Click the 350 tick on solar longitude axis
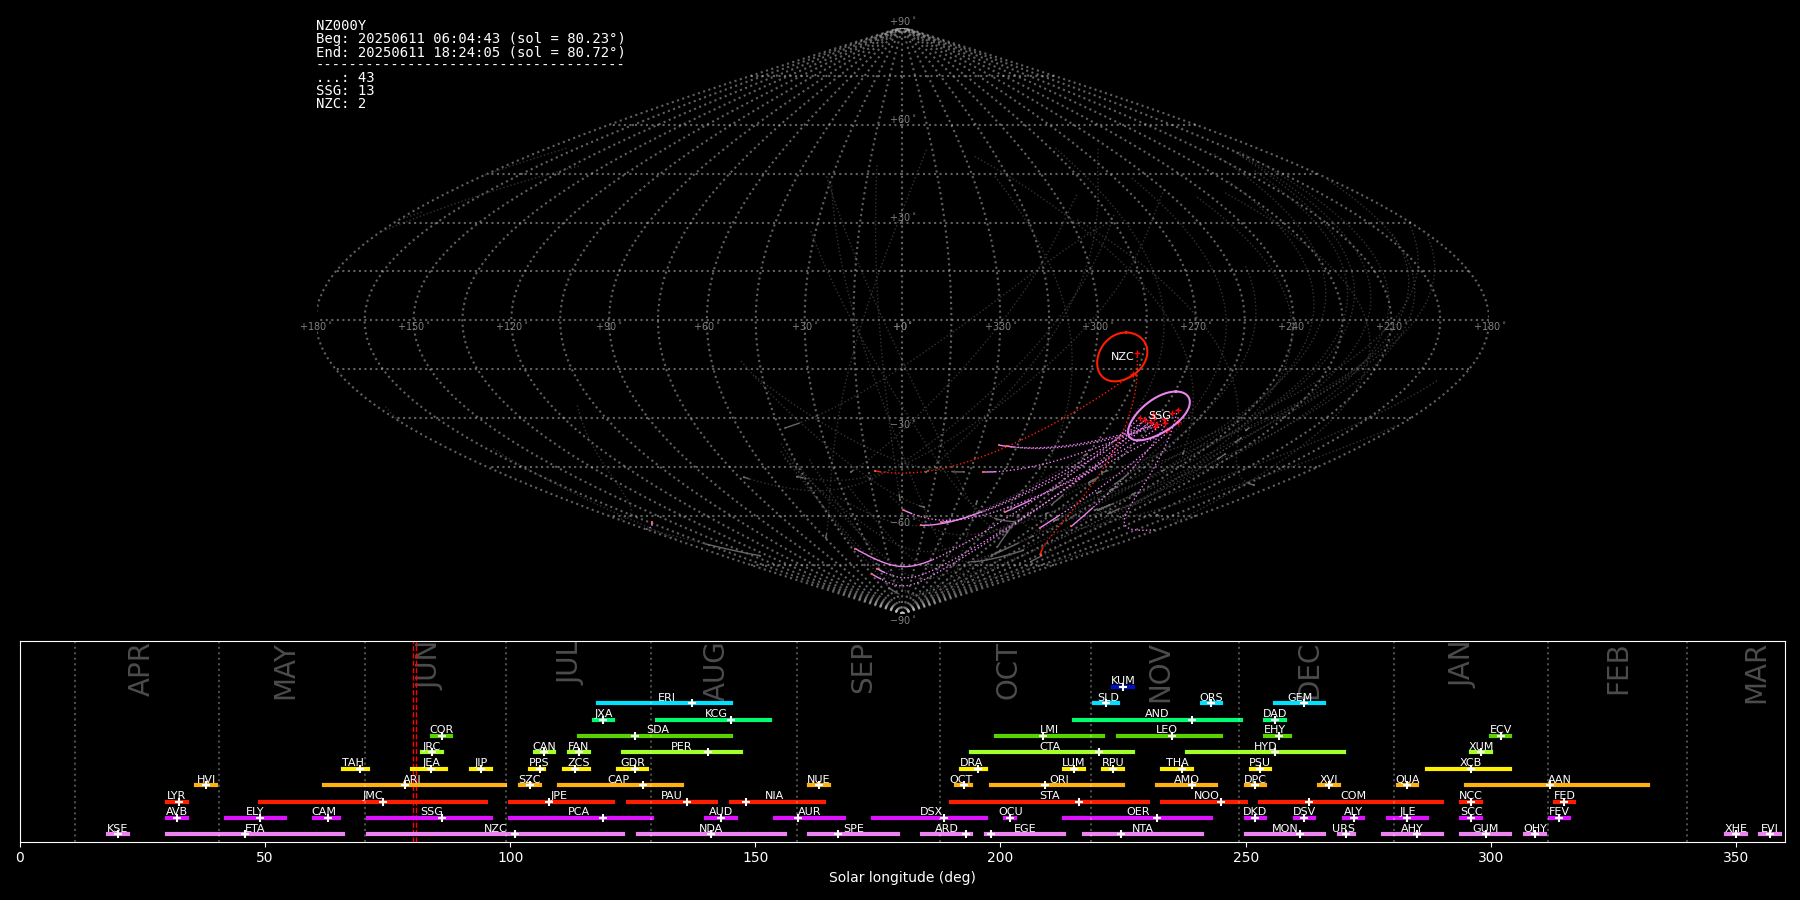The width and height of the screenshot is (1800, 900). click(x=1735, y=857)
